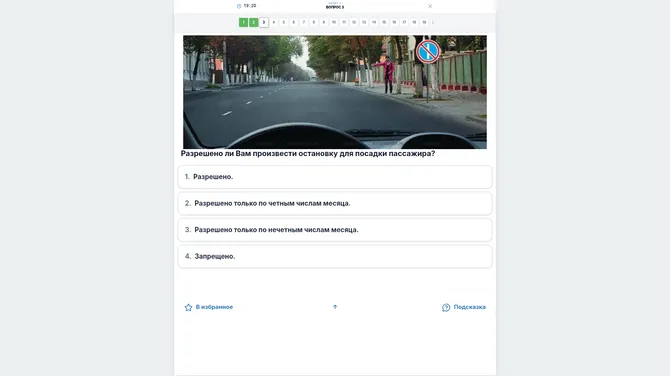Jump to question 16
Image resolution: width=670 pixels, height=376 pixels.
pos(394,22)
